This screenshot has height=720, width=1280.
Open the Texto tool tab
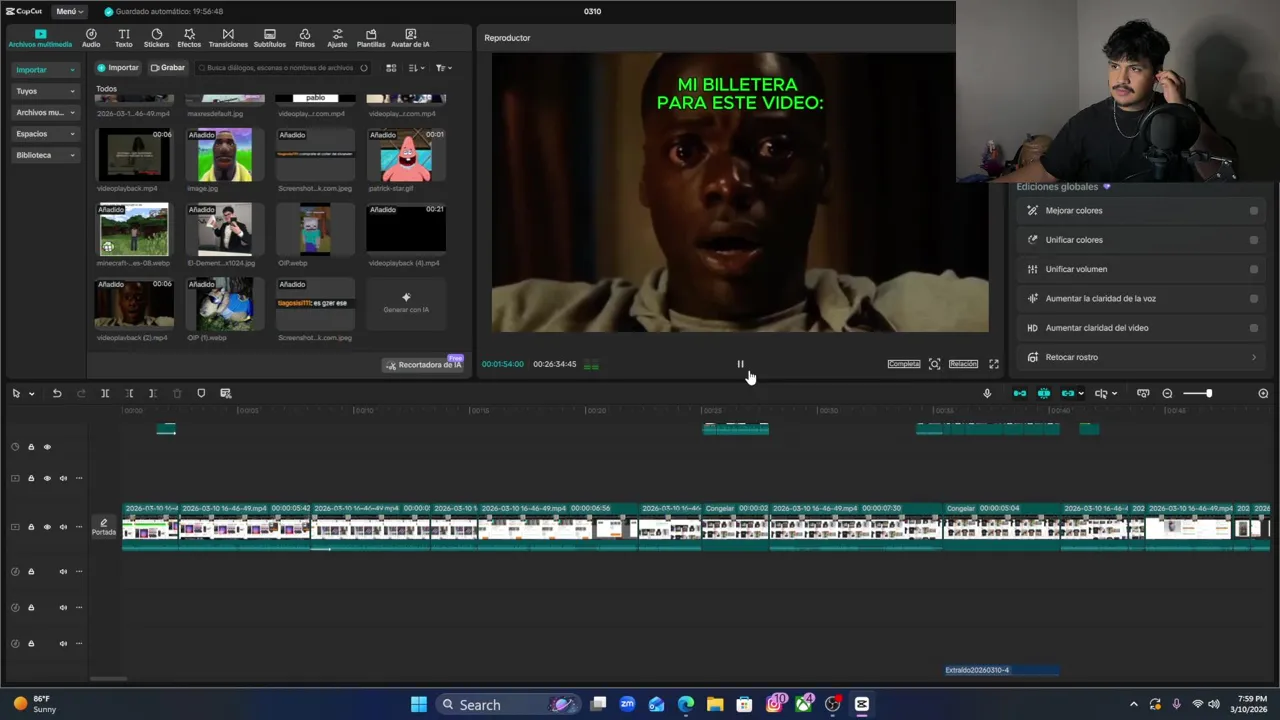click(x=124, y=38)
